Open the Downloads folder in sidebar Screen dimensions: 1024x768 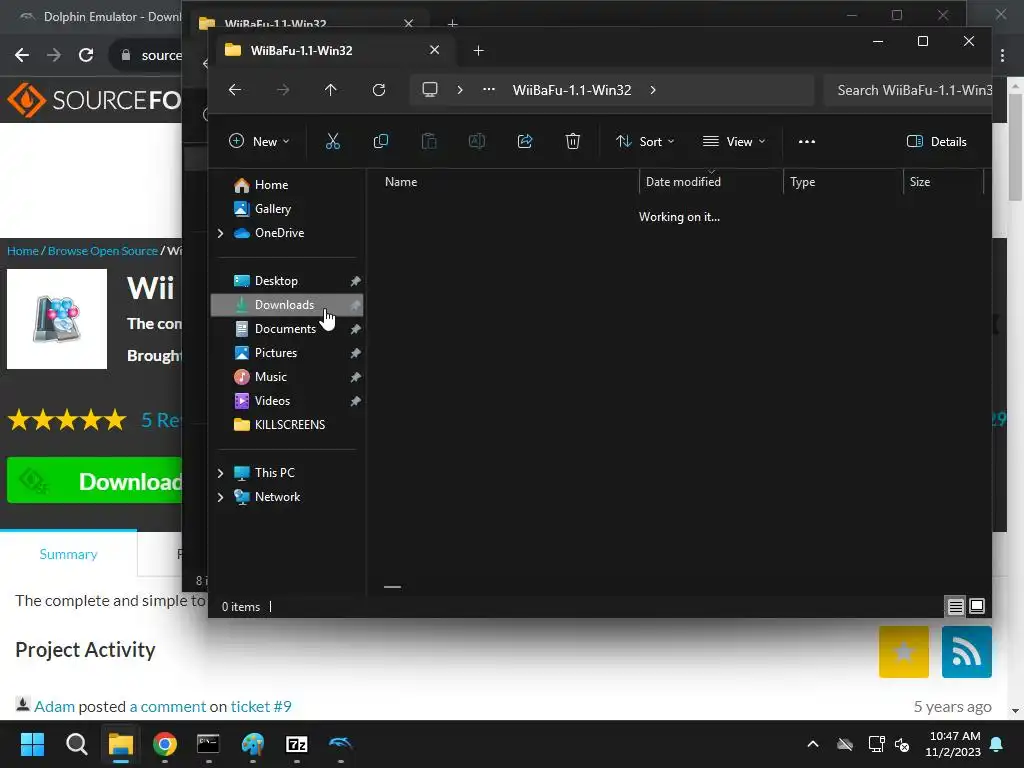point(287,305)
